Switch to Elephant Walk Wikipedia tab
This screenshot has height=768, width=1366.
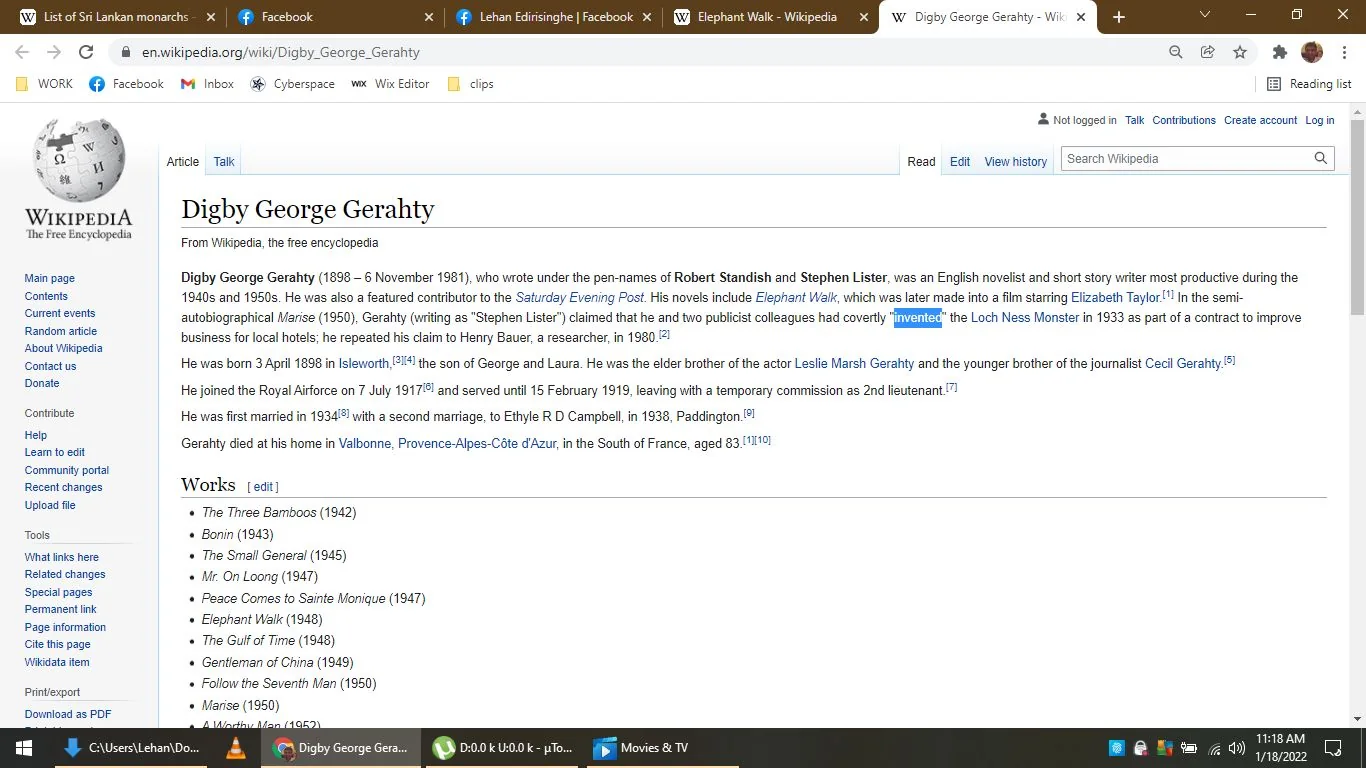coord(770,17)
